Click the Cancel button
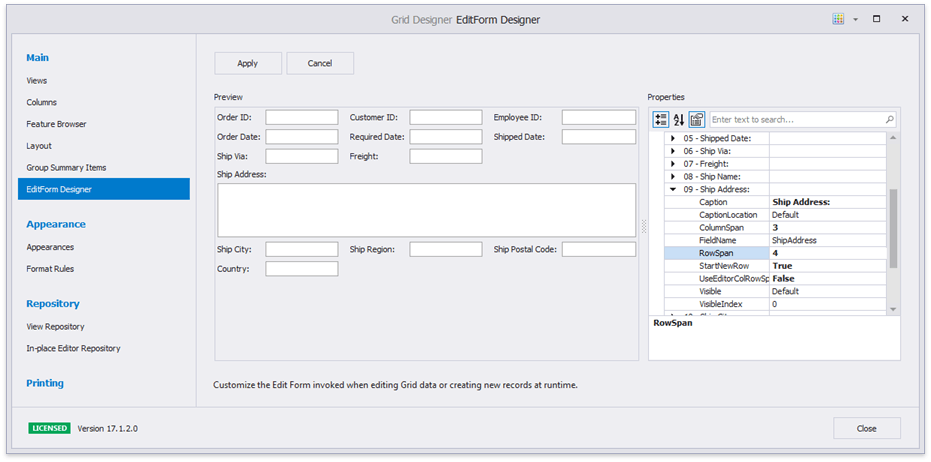The height and width of the screenshot is (462, 931). pos(320,64)
